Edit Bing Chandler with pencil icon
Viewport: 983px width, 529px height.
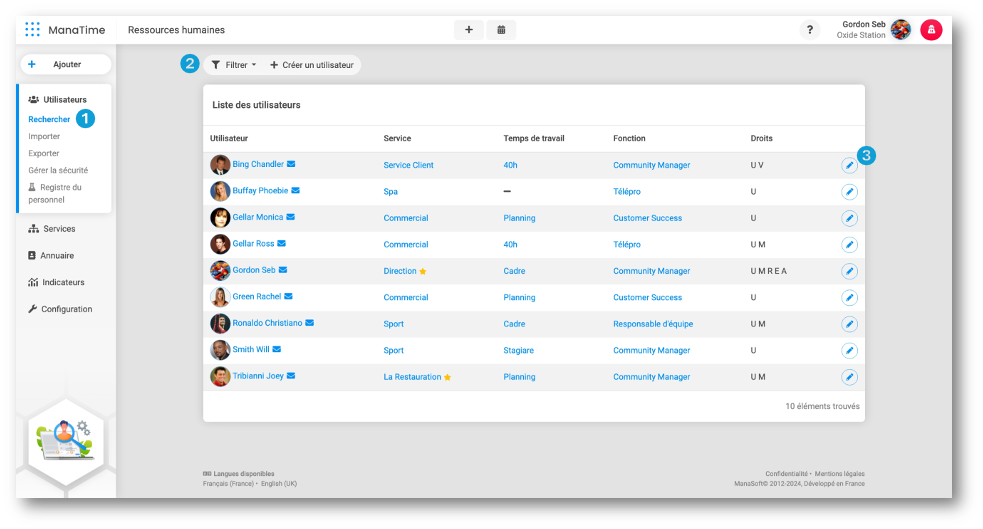tap(849, 165)
